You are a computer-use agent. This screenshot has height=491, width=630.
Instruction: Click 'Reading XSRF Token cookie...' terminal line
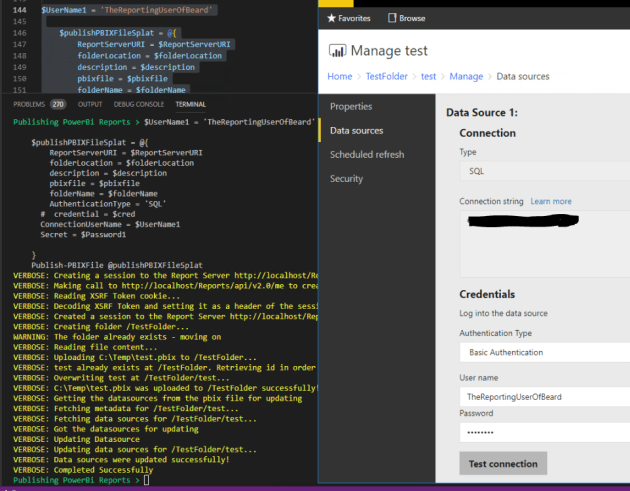coord(96,296)
